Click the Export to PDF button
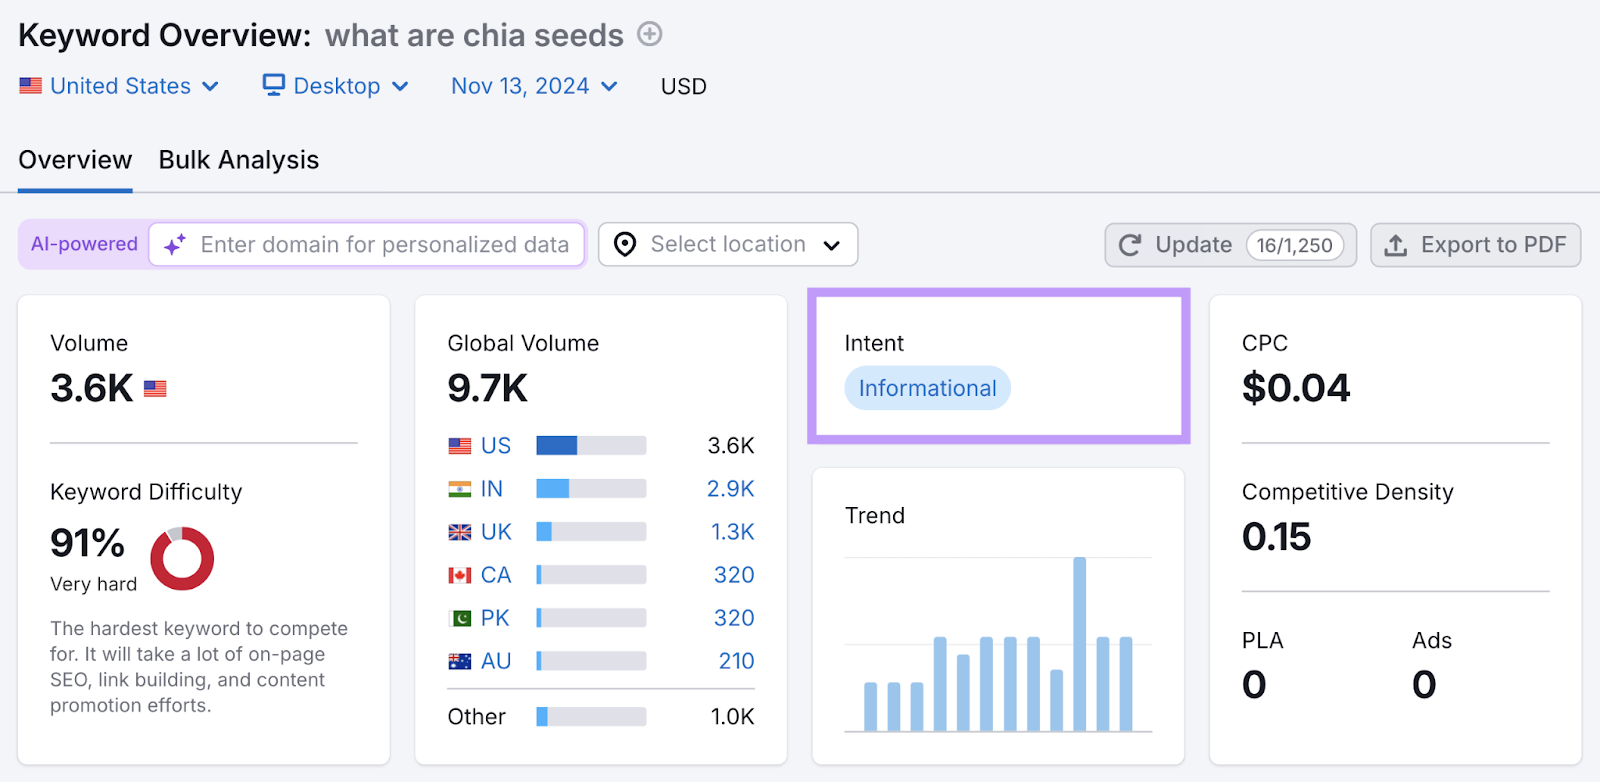 point(1475,245)
